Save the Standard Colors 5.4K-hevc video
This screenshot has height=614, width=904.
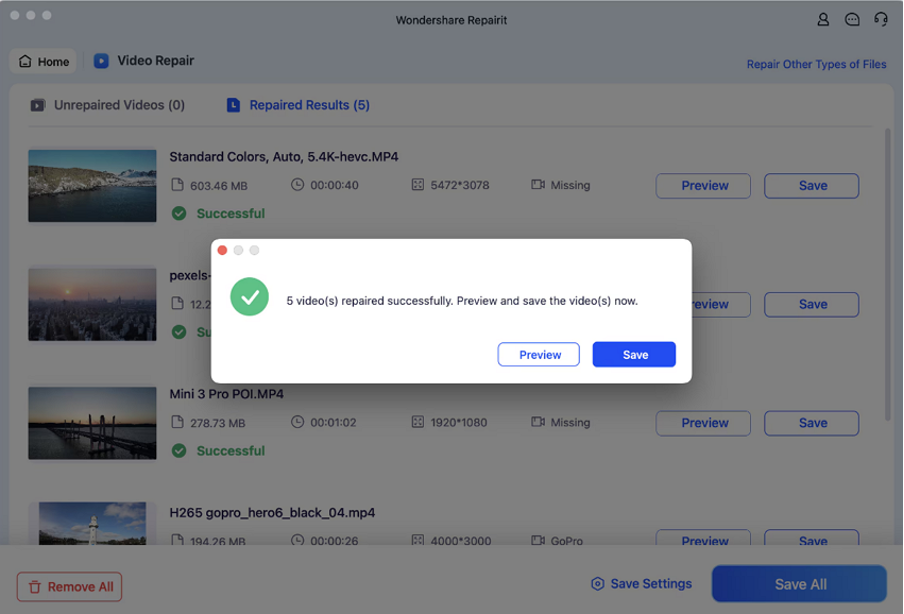(x=812, y=186)
